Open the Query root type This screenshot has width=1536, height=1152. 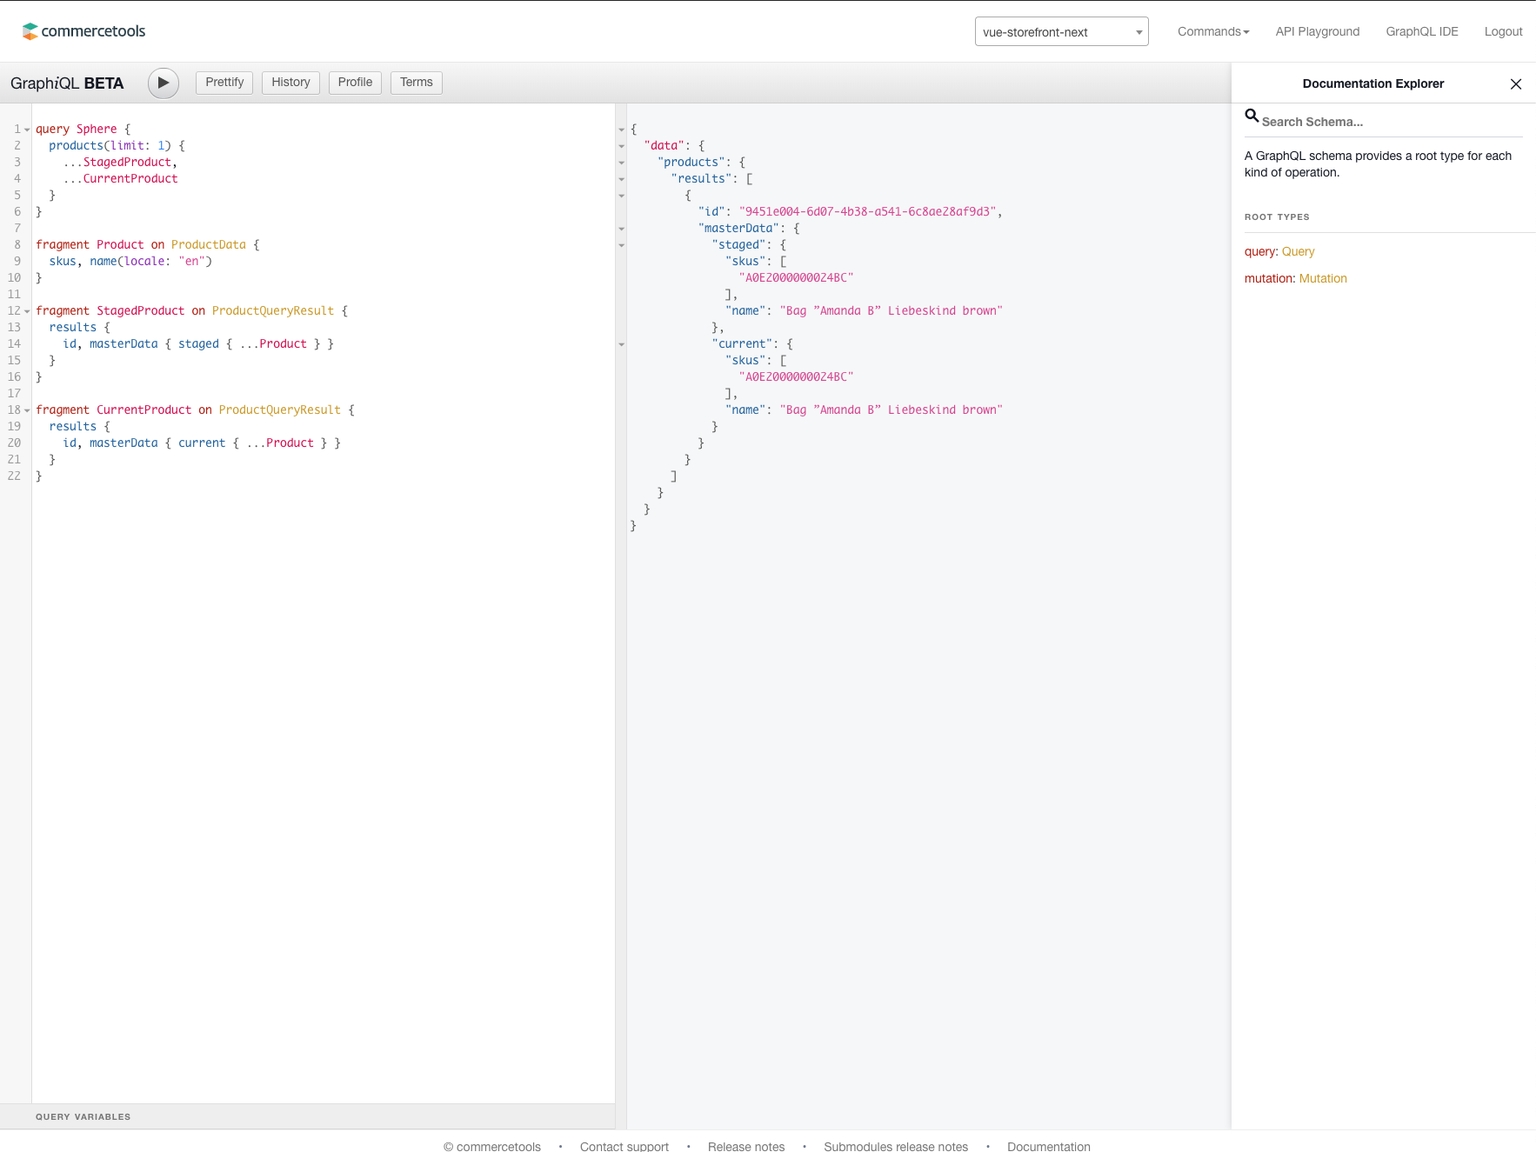(x=1298, y=252)
